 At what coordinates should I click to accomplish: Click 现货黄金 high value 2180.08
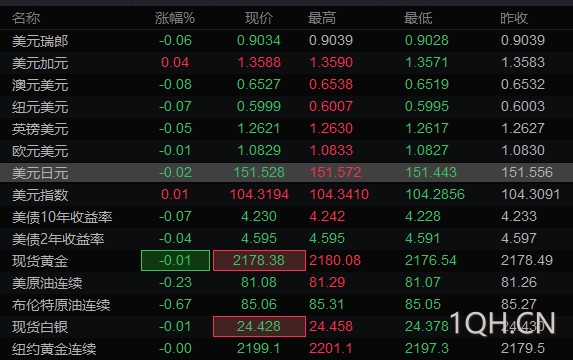[335, 260]
